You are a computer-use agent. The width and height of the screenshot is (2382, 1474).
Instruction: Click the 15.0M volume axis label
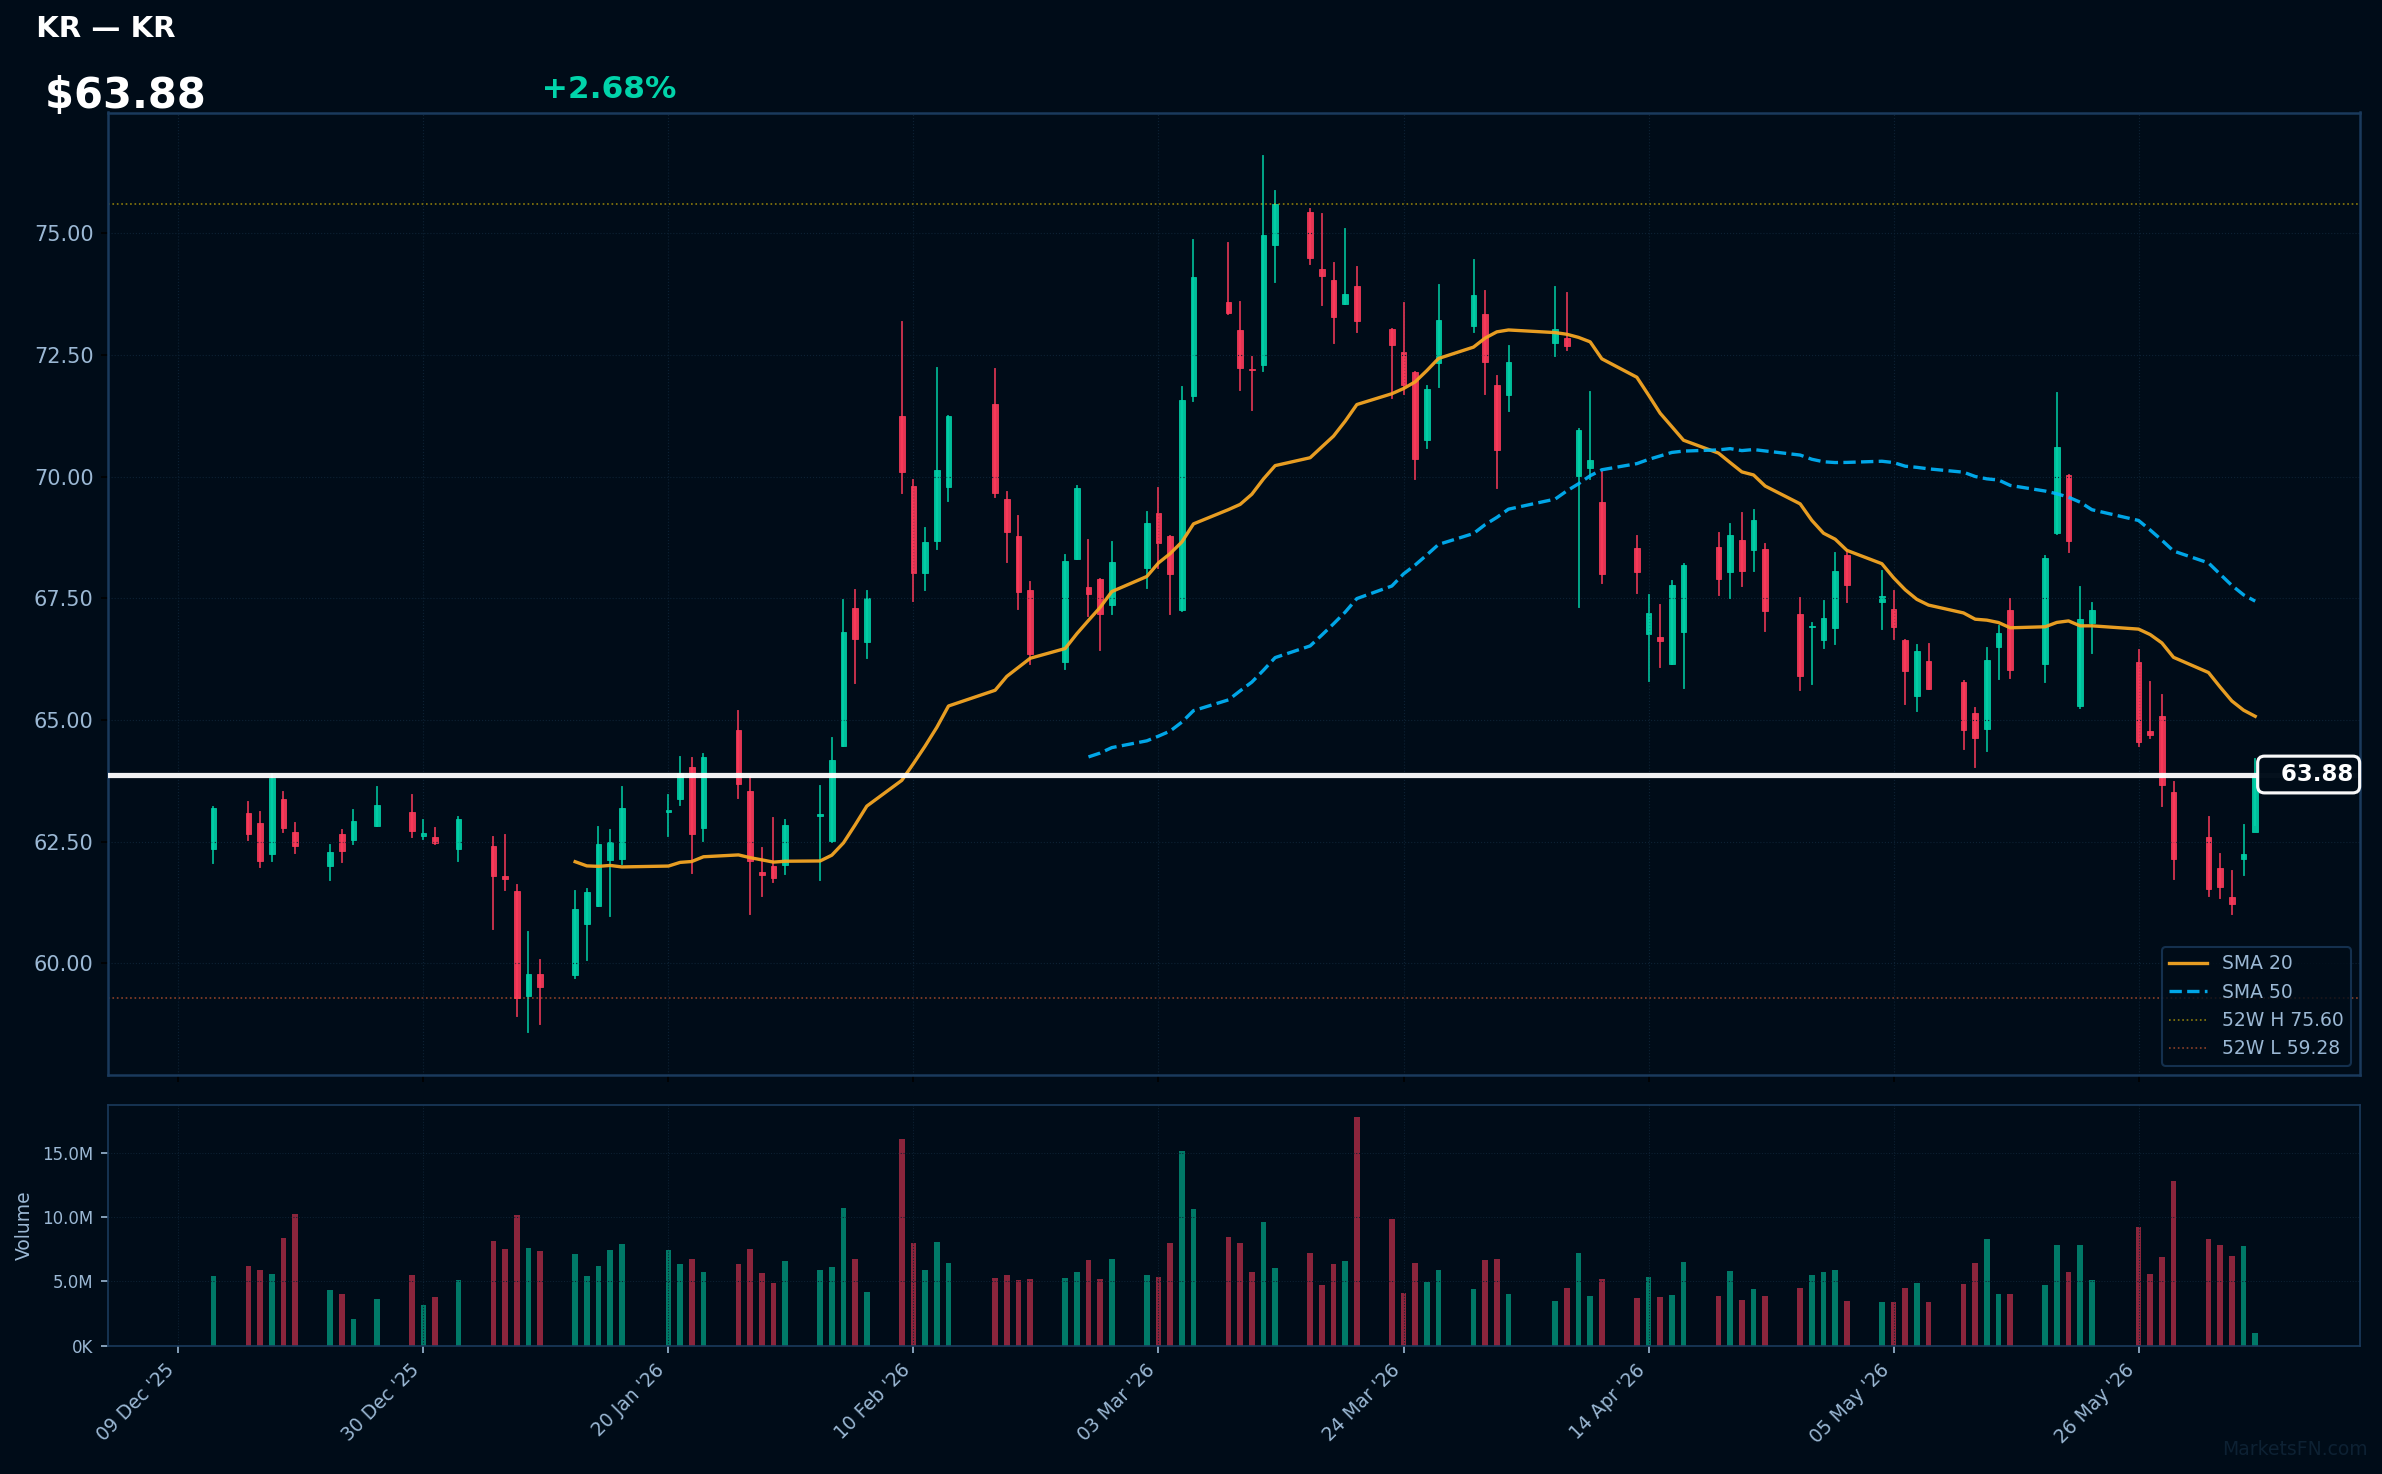point(68,1154)
